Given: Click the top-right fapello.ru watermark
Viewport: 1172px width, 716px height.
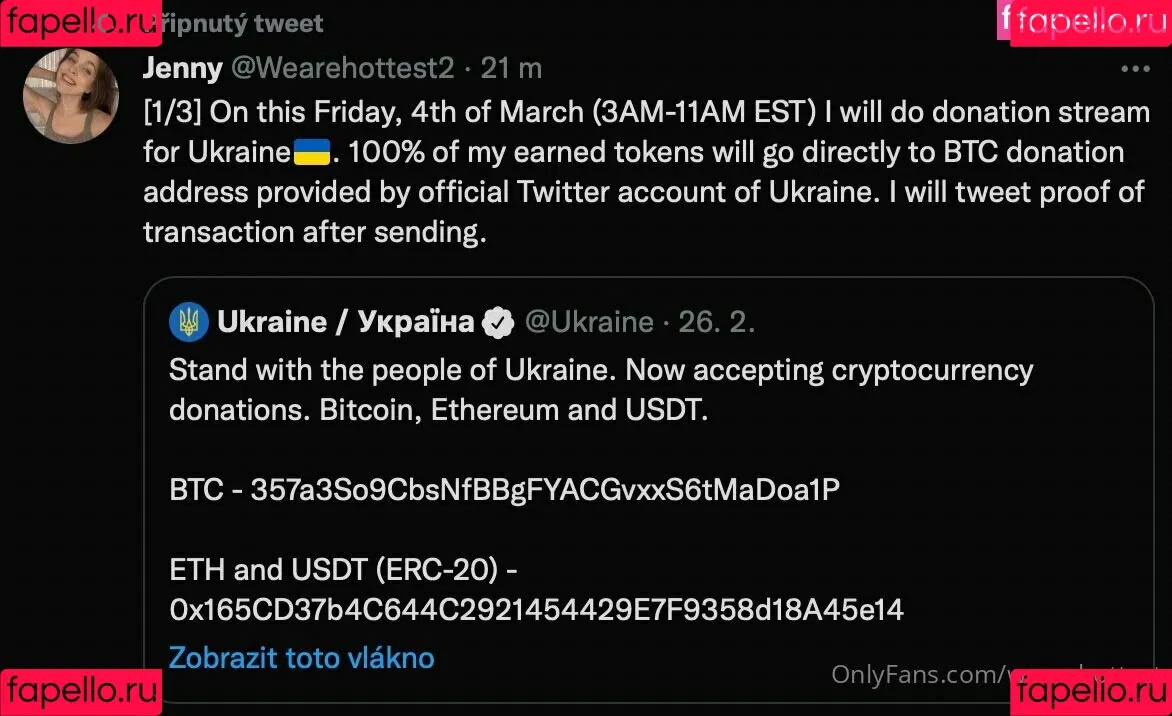Looking at the screenshot, I should tap(1090, 22).
